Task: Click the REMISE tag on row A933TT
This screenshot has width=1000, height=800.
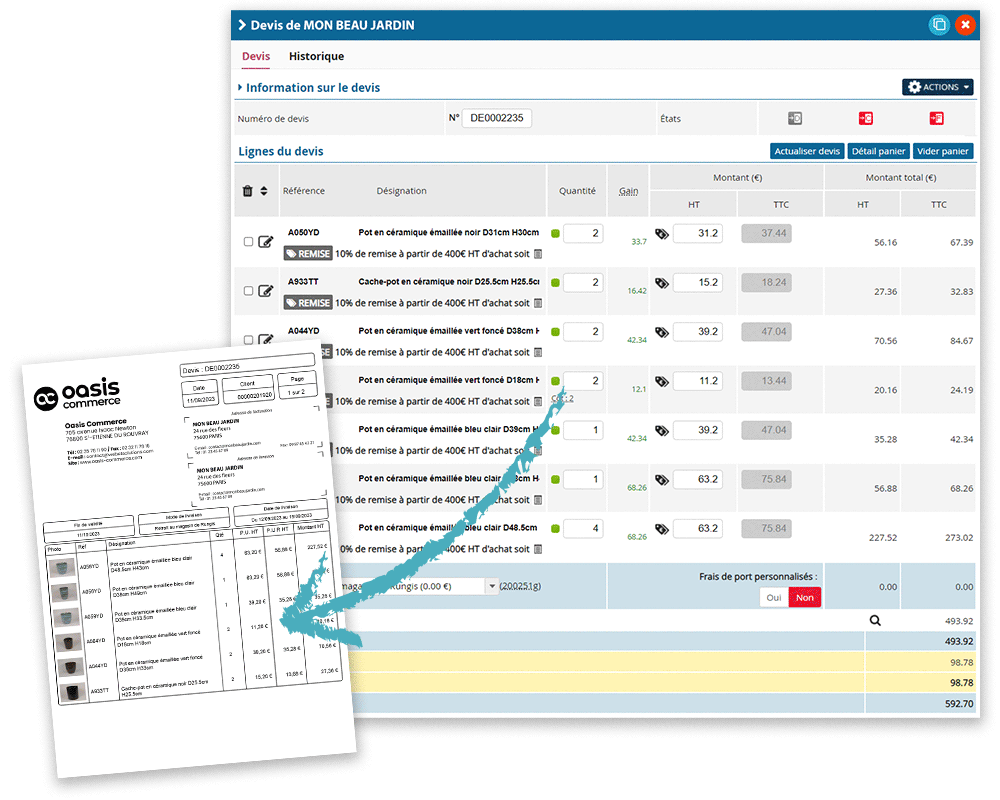Action: pyautogui.click(x=308, y=303)
